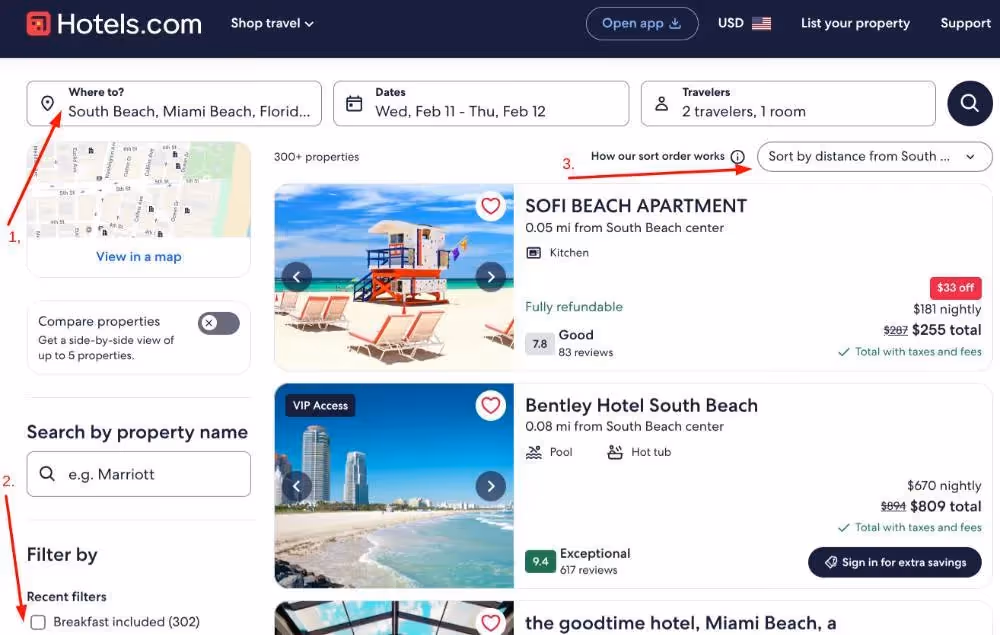Click View in a map link
This screenshot has height=635, width=1000.
(x=138, y=257)
